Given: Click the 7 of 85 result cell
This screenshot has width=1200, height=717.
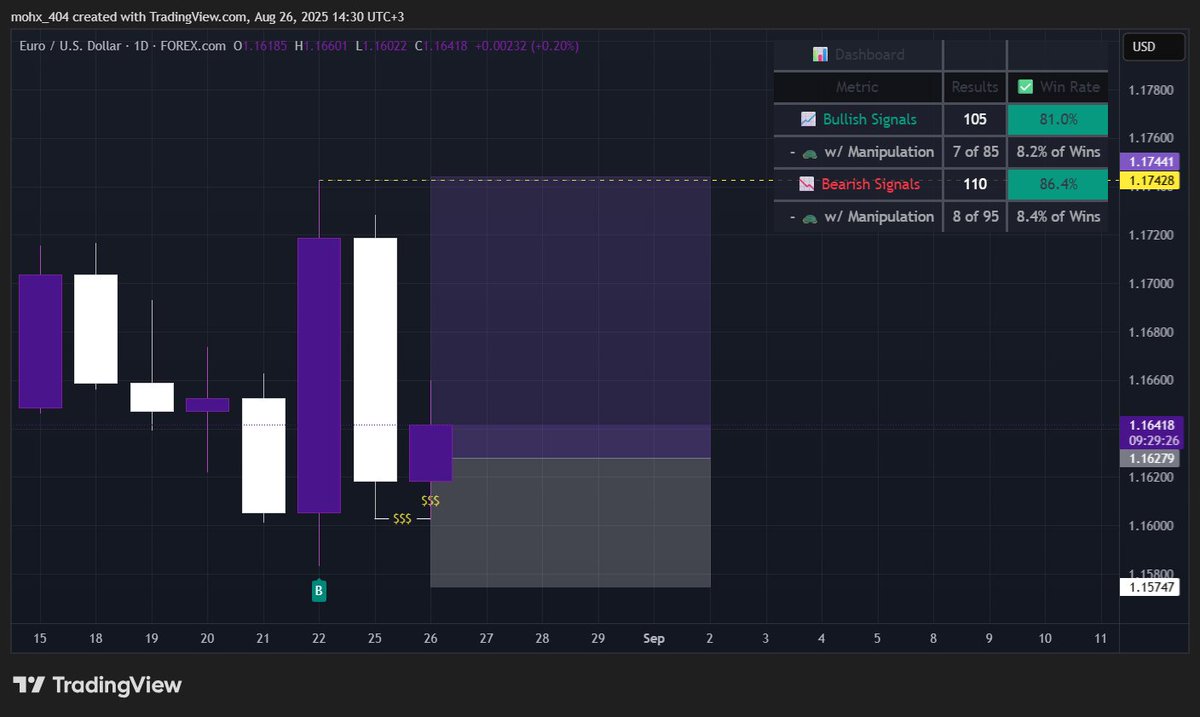Looking at the screenshot, I should 974,152.
